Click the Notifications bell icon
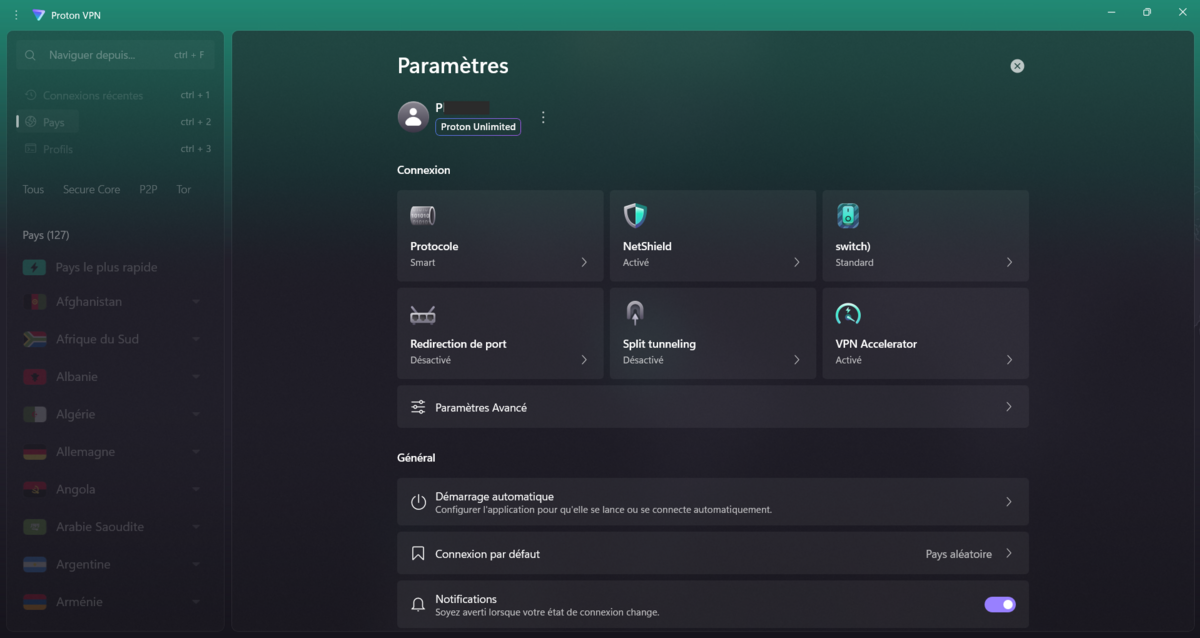Screen dimensions: 1200x638 [418, 604]
